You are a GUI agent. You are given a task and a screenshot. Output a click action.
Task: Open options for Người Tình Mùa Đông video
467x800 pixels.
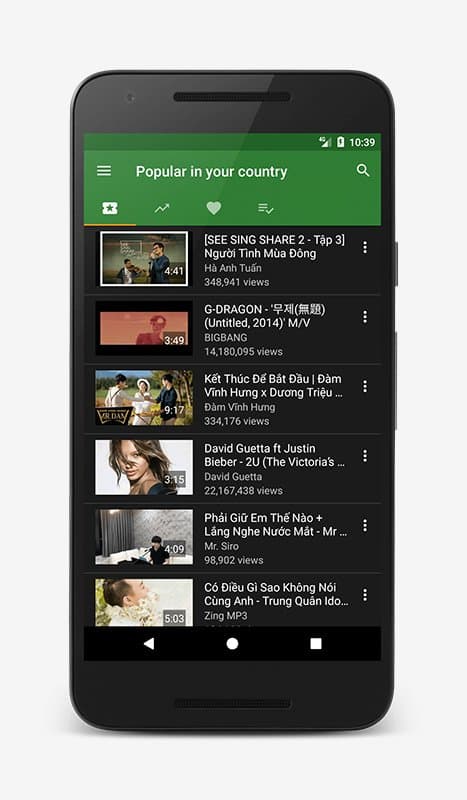point(365,247)
